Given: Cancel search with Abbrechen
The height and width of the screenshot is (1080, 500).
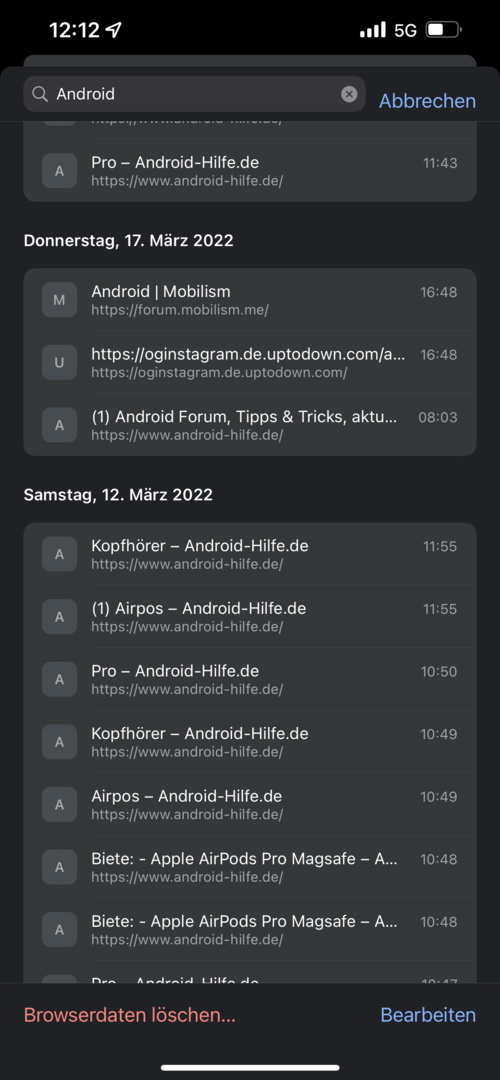Looking at the screenshot, I should coord(427,101).
